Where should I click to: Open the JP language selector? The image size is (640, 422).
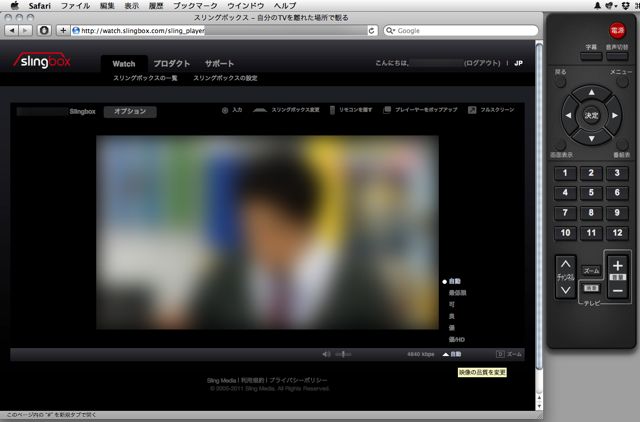coord(518,63)
